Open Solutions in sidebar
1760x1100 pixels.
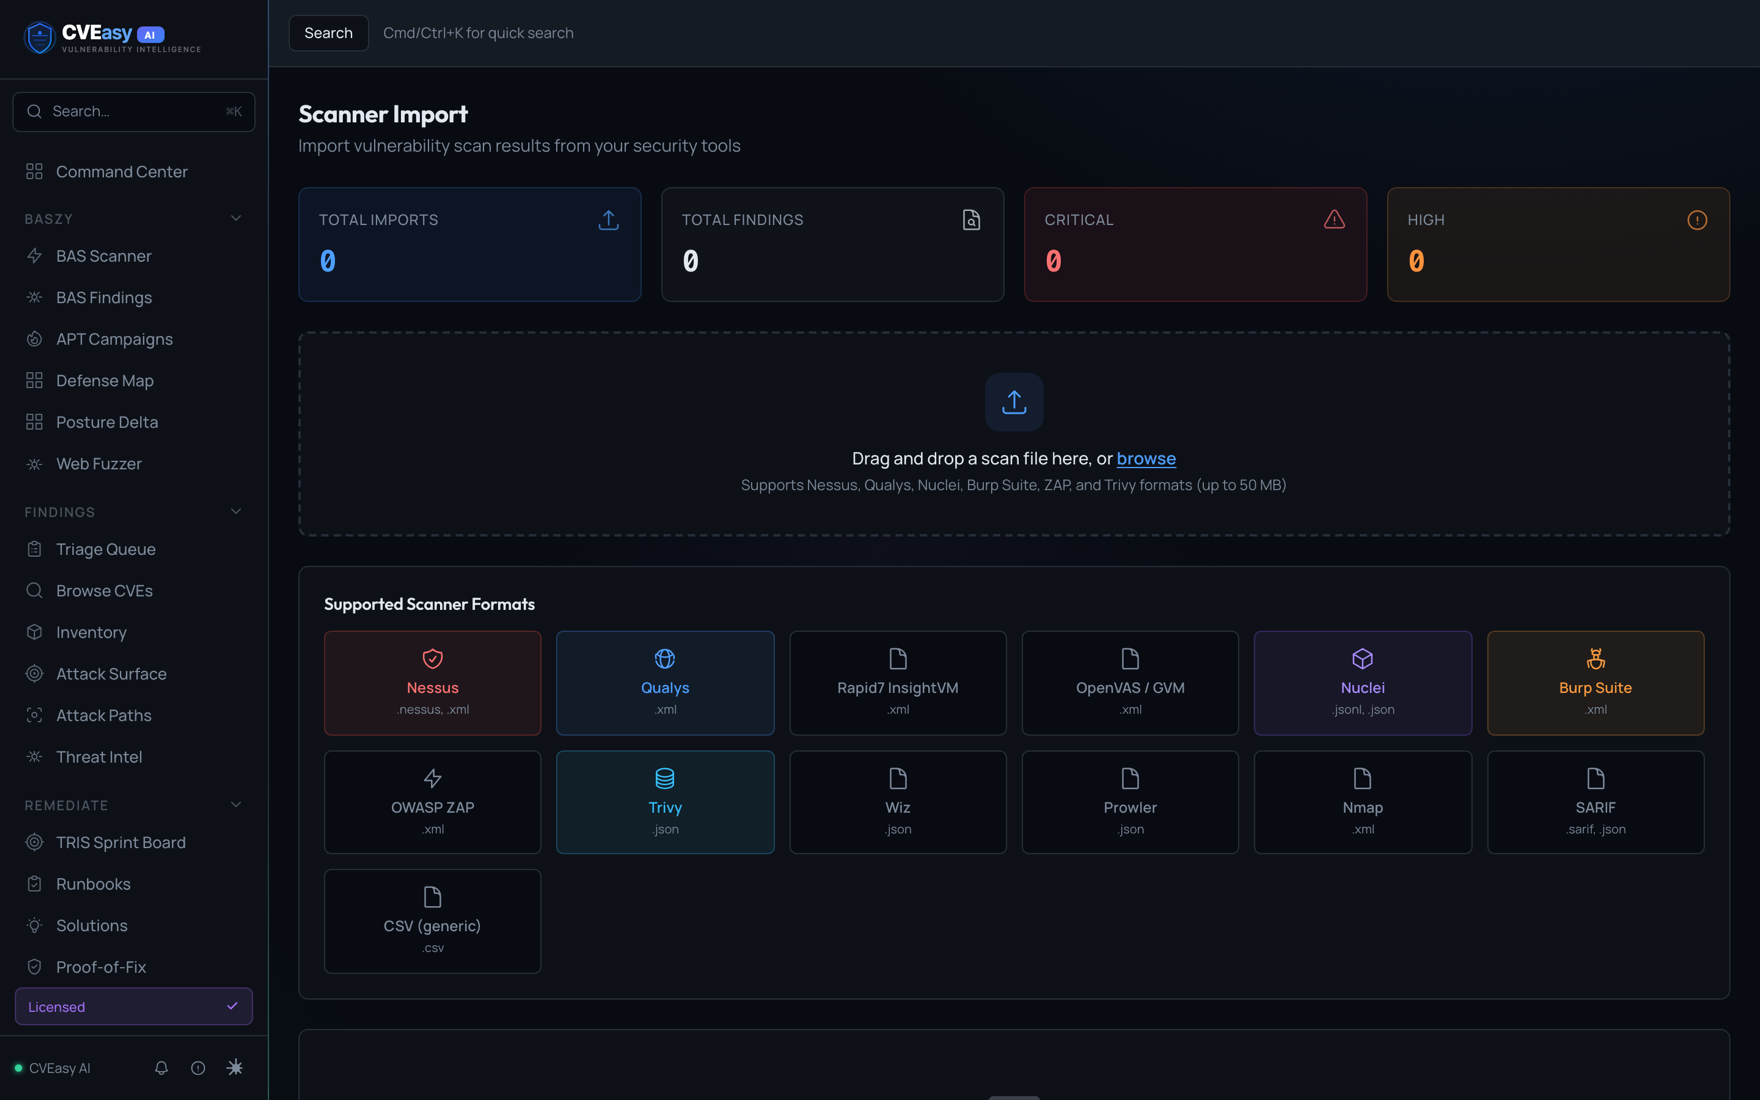134,926
